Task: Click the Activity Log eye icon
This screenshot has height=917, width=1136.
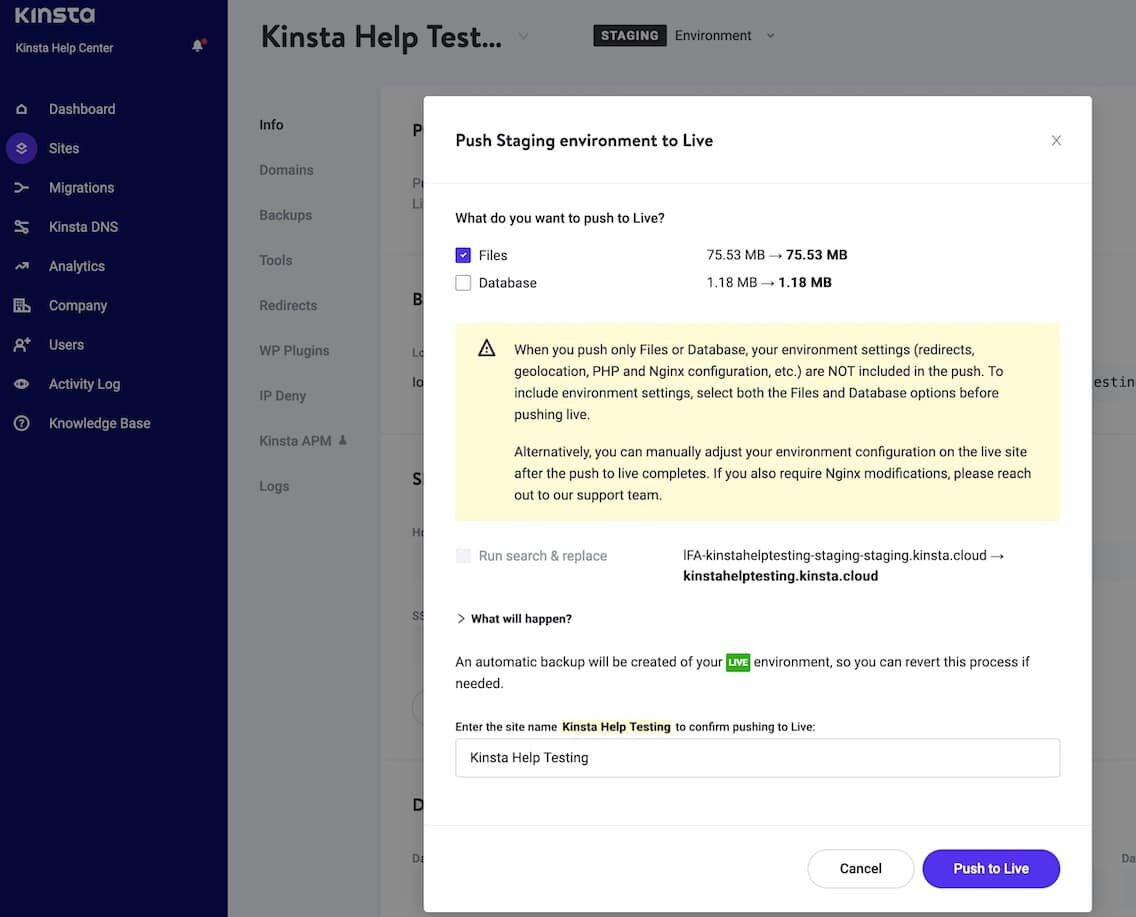Action: tap(22, 384)
